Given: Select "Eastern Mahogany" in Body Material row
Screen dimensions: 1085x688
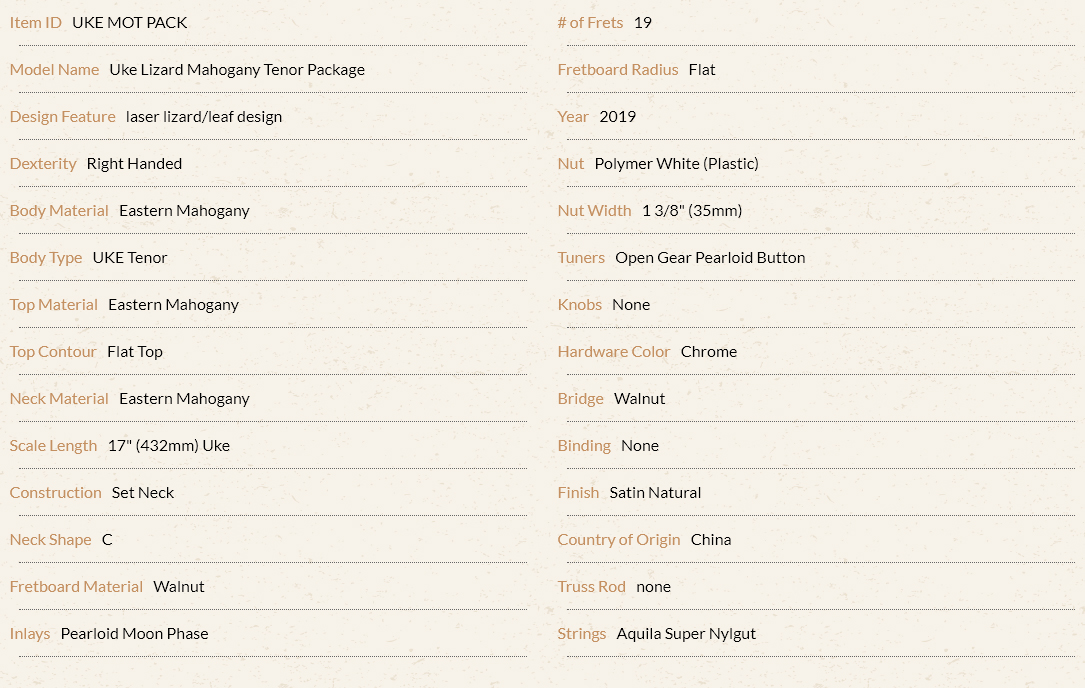Looking at the screenshot, I should tap(184, 211).
